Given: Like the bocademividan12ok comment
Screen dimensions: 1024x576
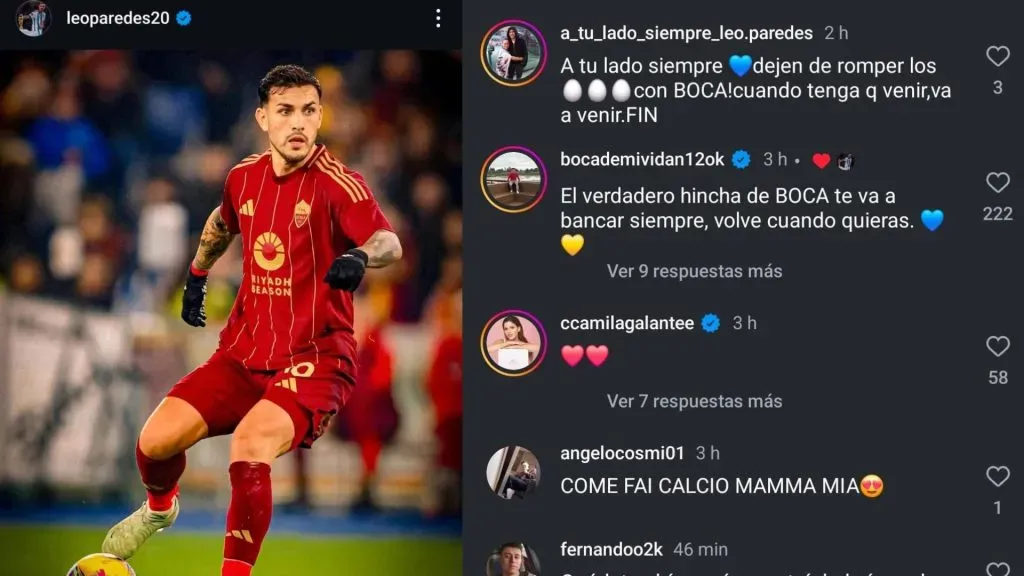Looking at the screenshot, I should 998,182.
